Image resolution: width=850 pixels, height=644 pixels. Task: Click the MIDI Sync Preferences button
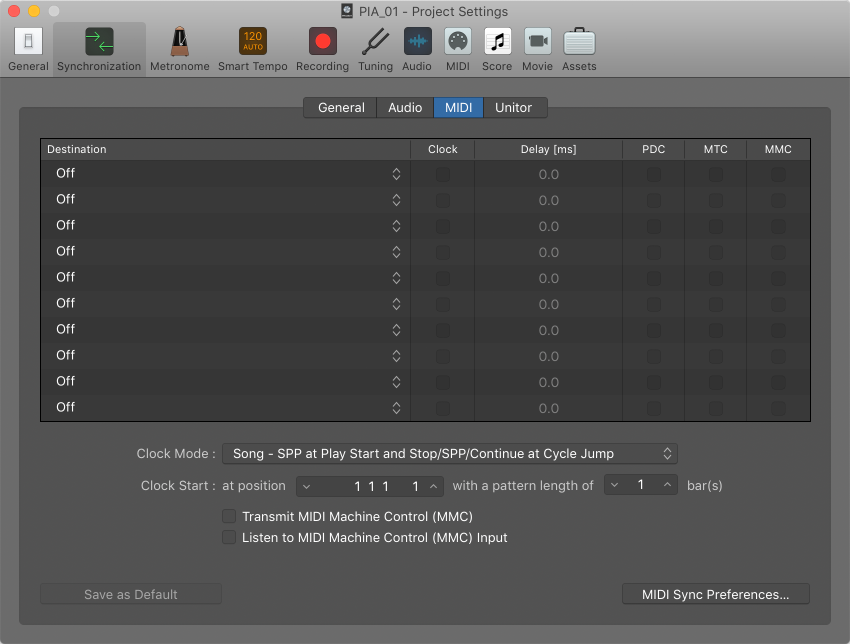pyautogui.click(x=716, y=594)
